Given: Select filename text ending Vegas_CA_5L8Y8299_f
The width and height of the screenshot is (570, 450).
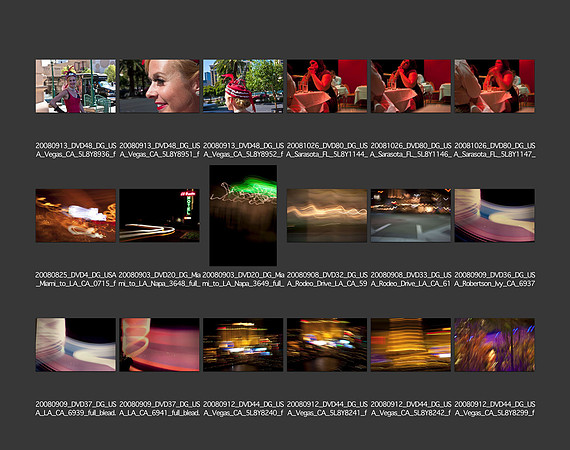Looking at the screenshot, I should (494, 409).
